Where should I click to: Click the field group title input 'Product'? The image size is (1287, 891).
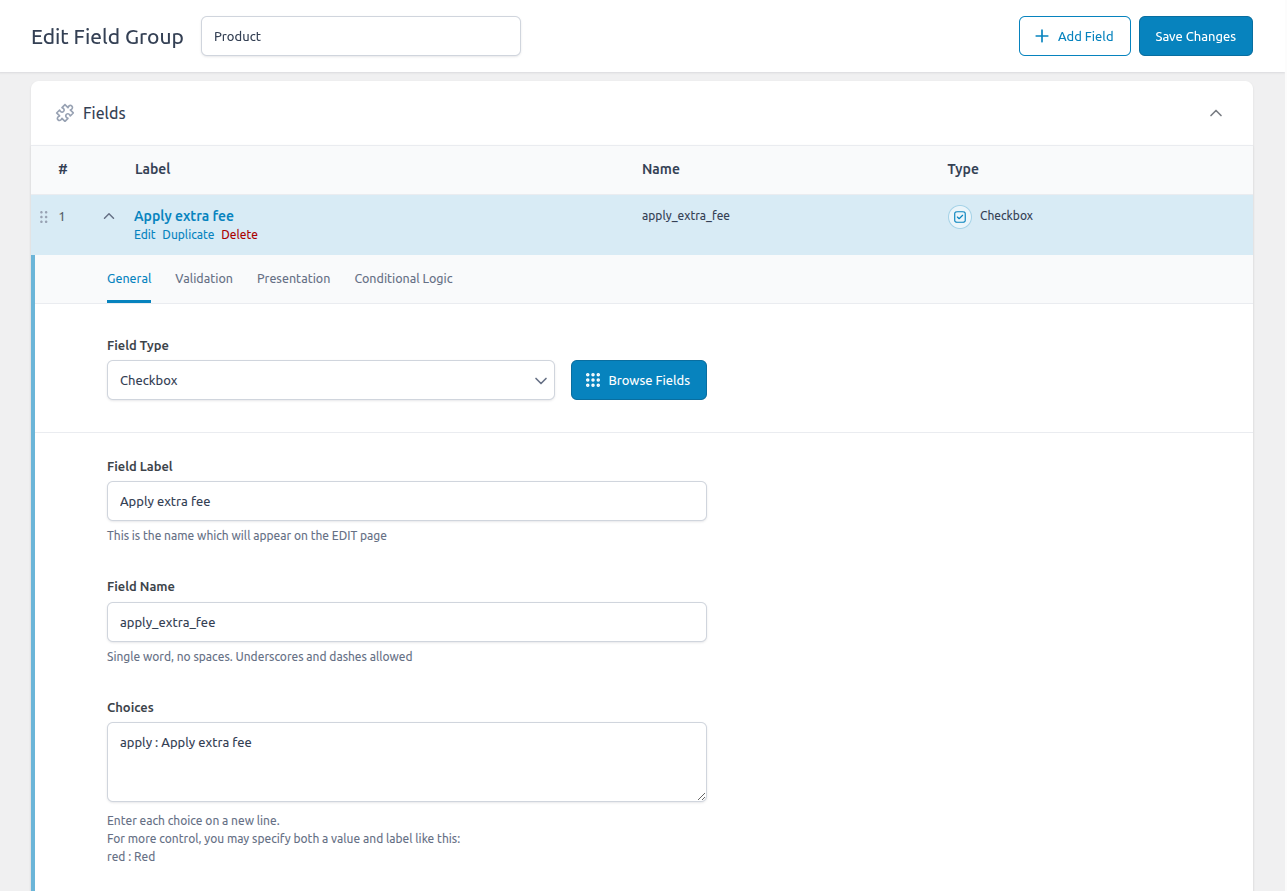pos(360,36)
